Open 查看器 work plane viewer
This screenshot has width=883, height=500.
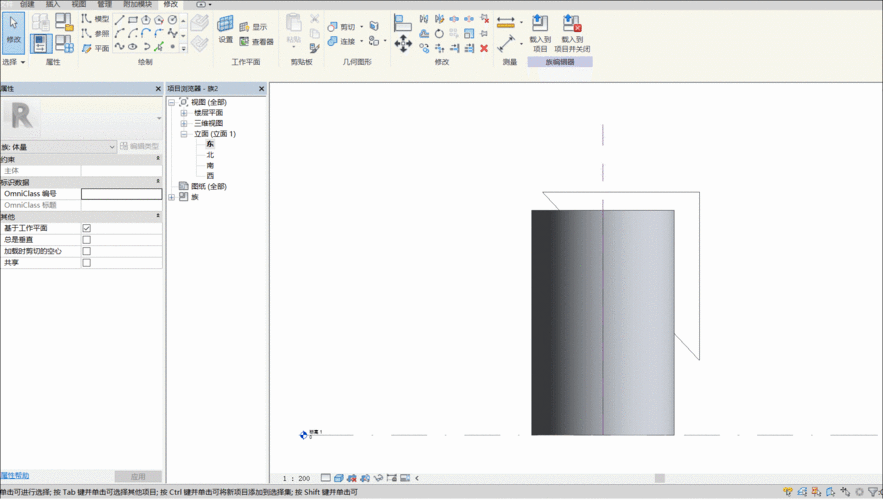coord(257,42)
